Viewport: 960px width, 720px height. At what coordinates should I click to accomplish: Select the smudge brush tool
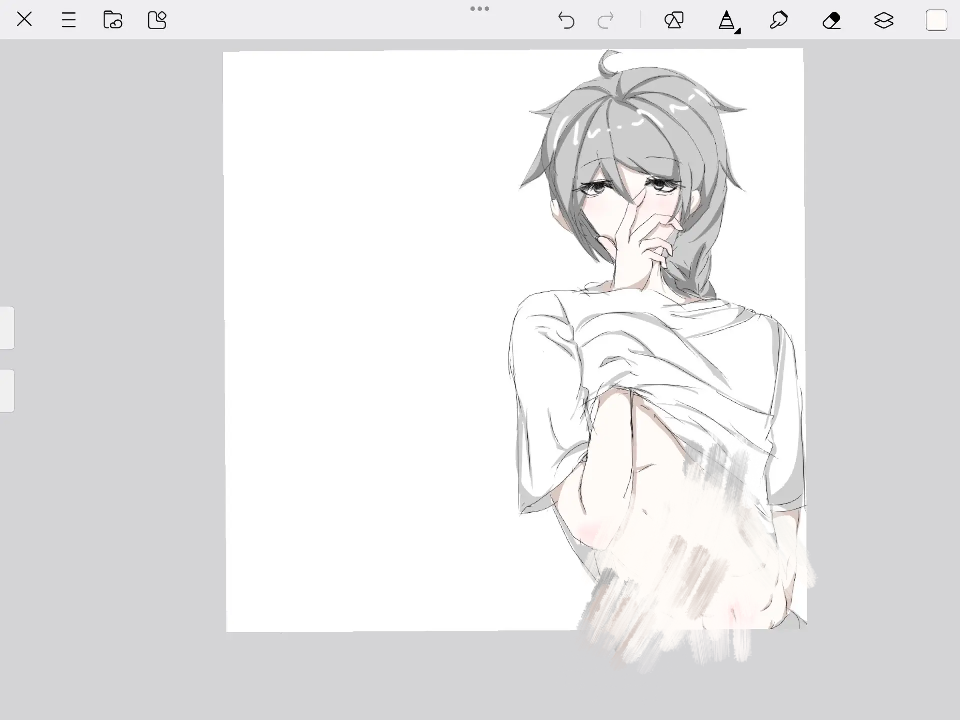779,20
